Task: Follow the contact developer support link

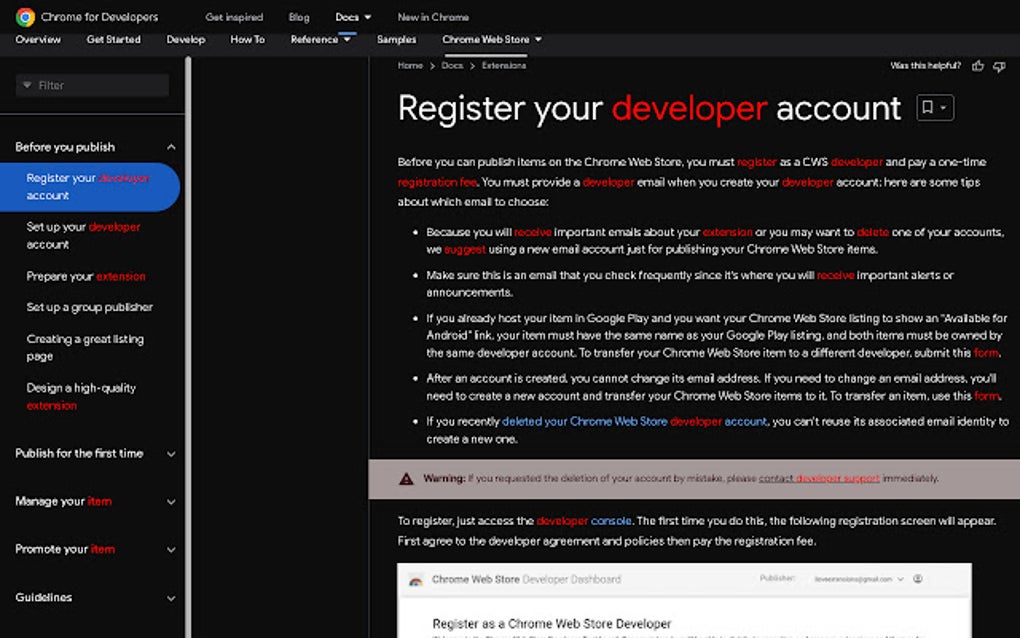Action: [x=819, y=479]
